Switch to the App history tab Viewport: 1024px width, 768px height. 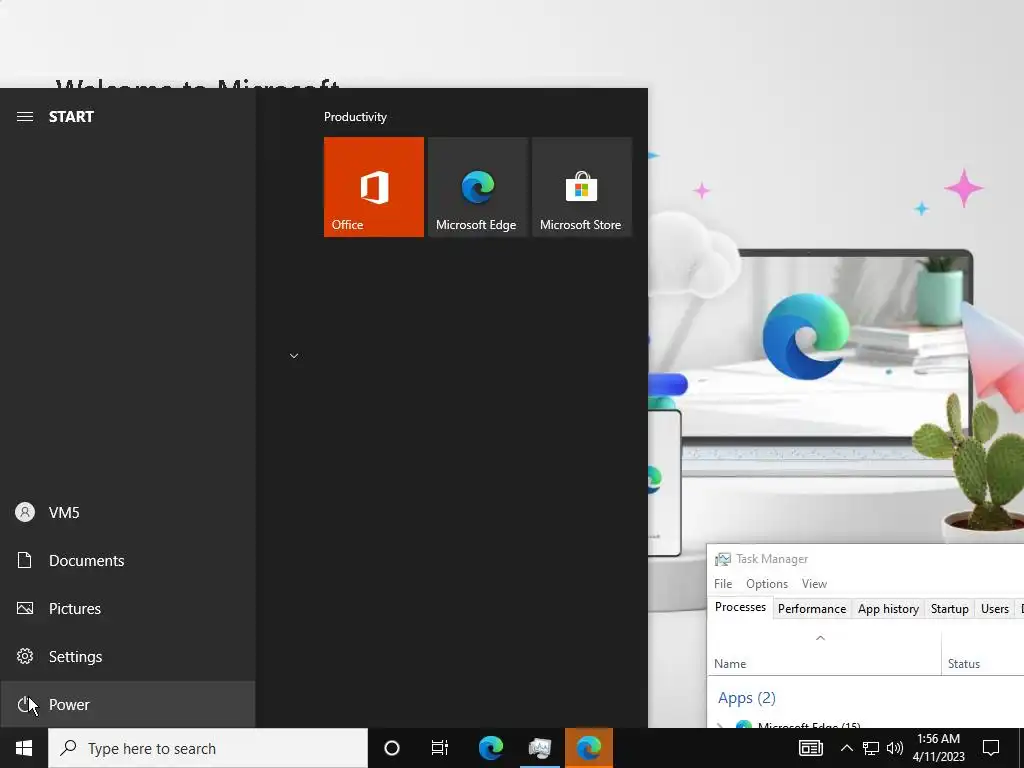[888, 609]
